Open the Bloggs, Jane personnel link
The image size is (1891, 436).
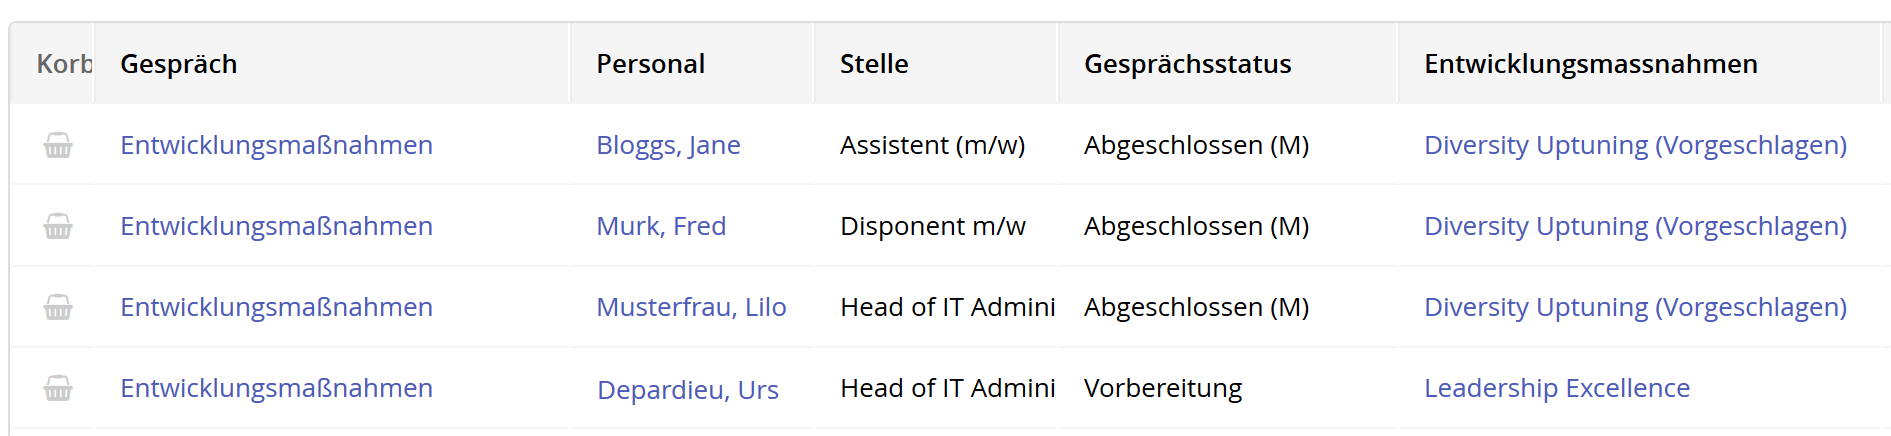(x=668, y=146)
